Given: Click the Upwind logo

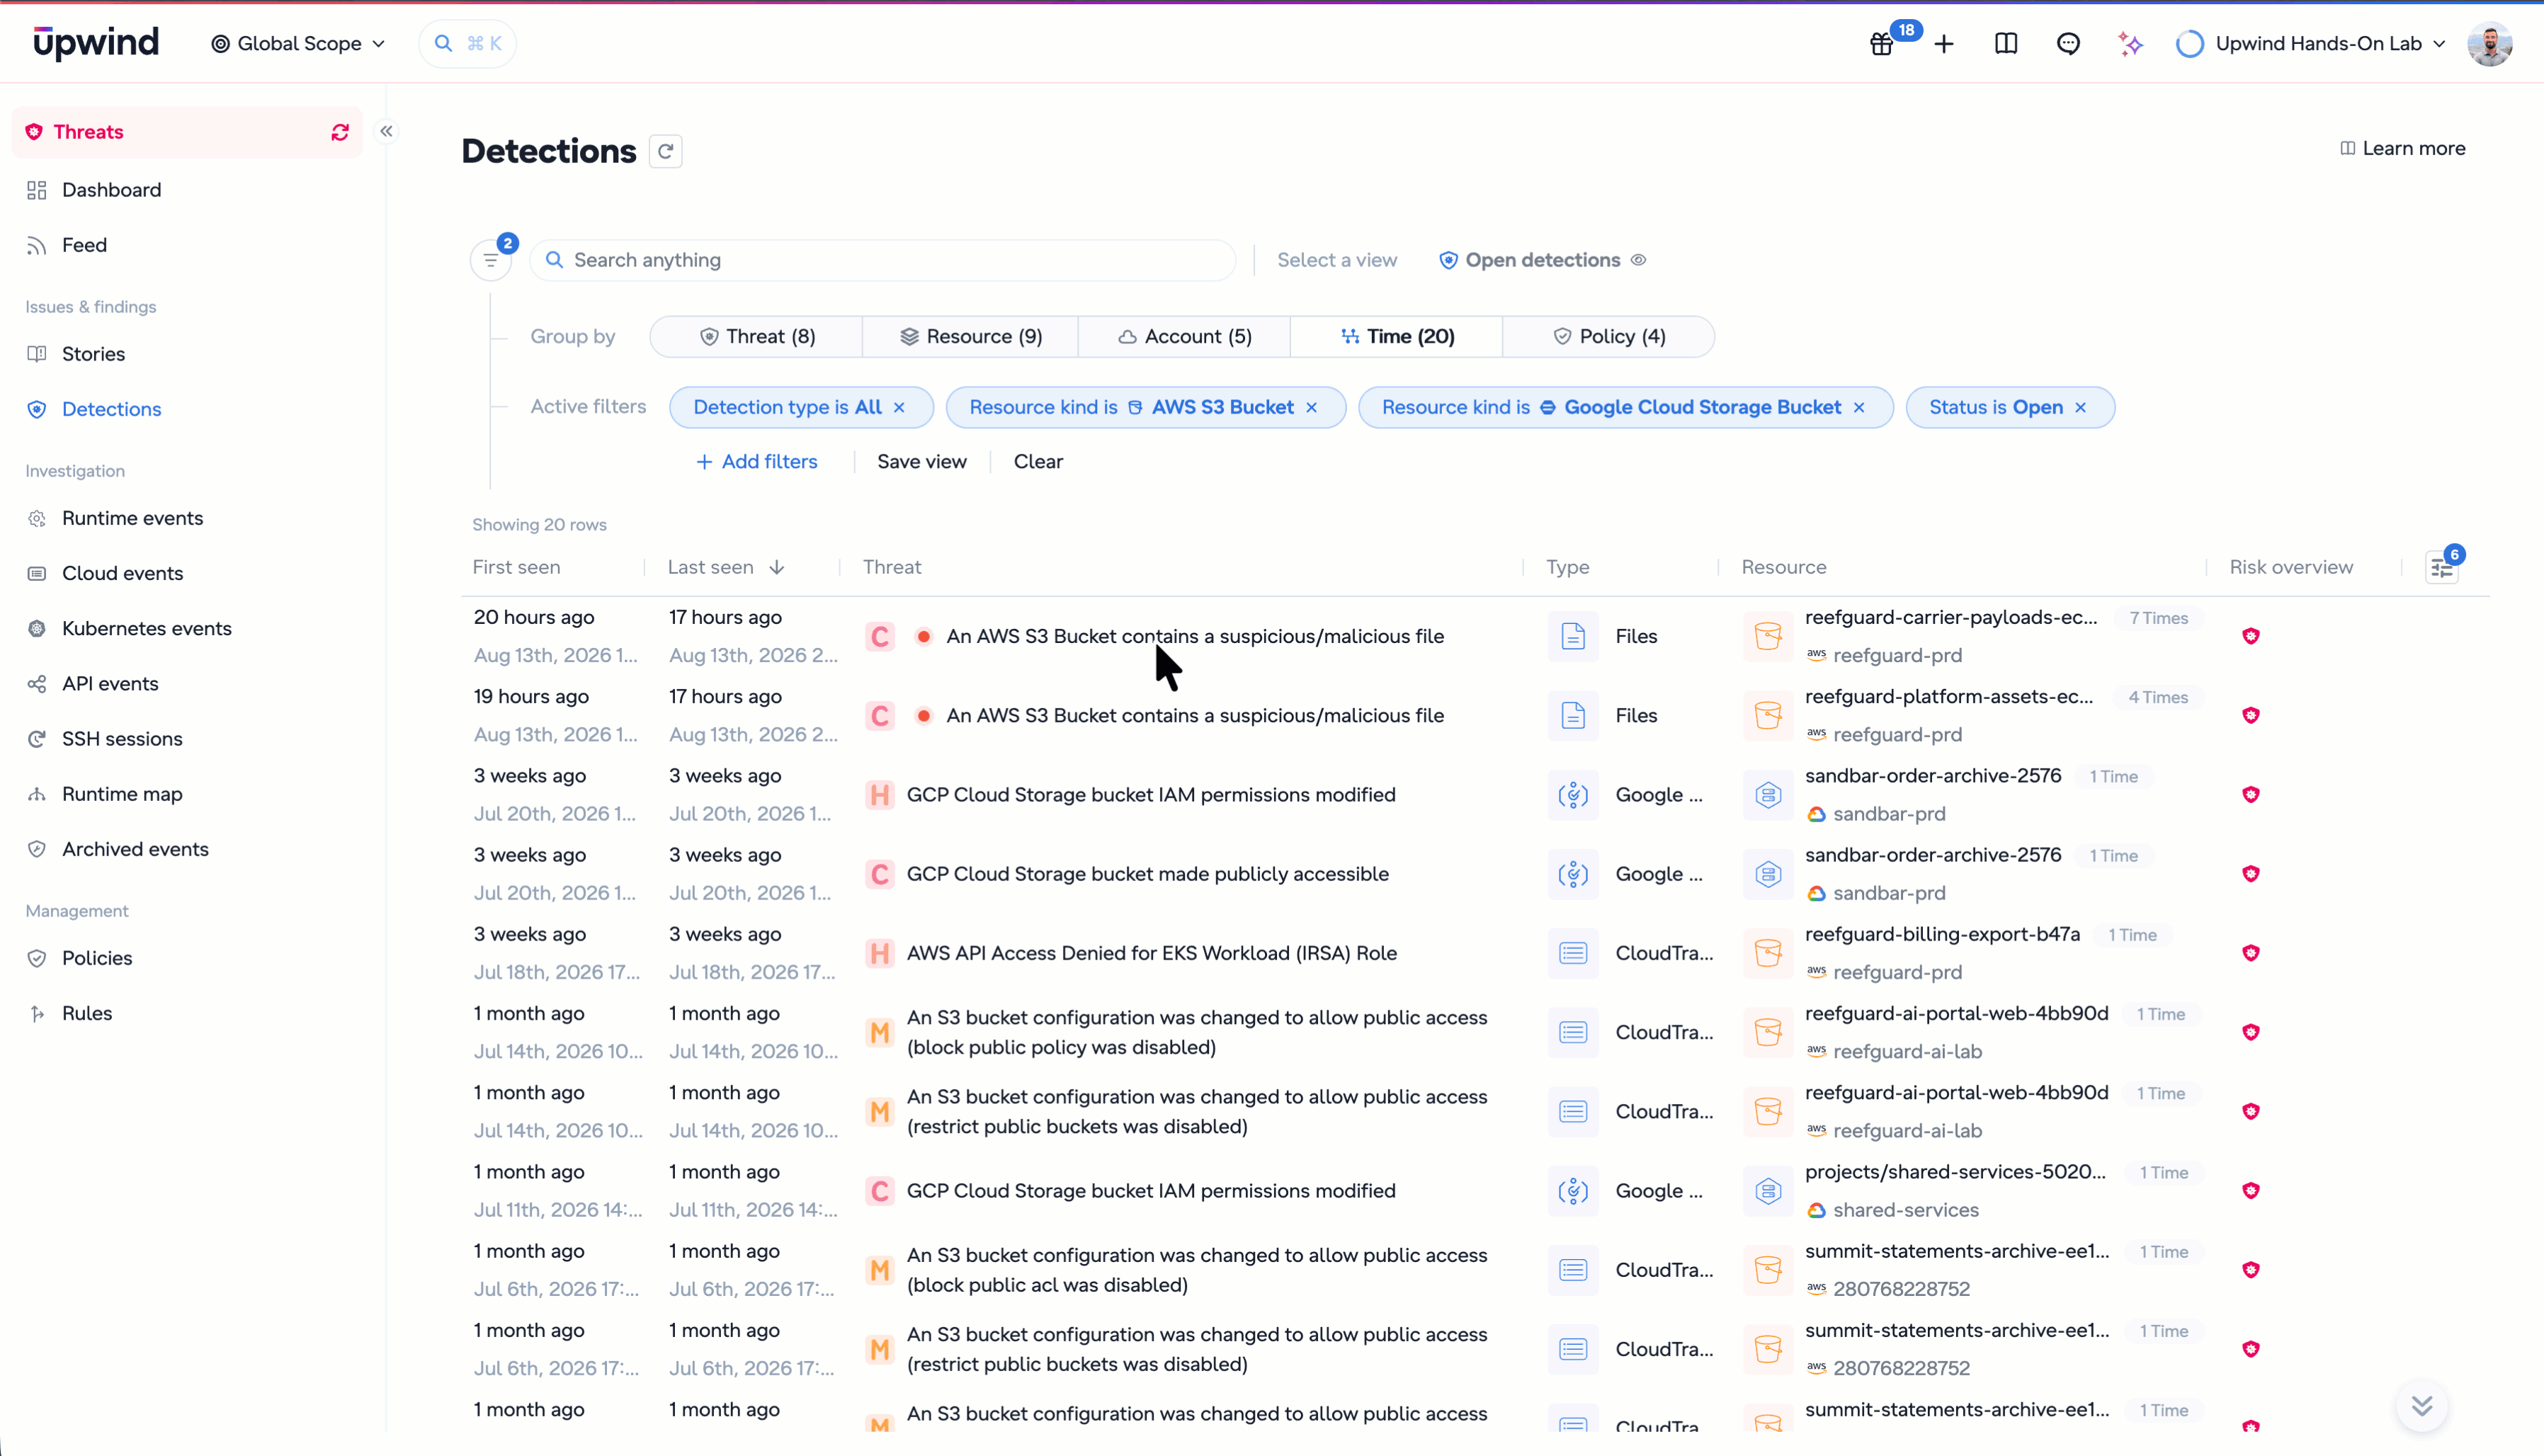Looking at the screenshot, I should pyautogui.click(x=96, y=42).
